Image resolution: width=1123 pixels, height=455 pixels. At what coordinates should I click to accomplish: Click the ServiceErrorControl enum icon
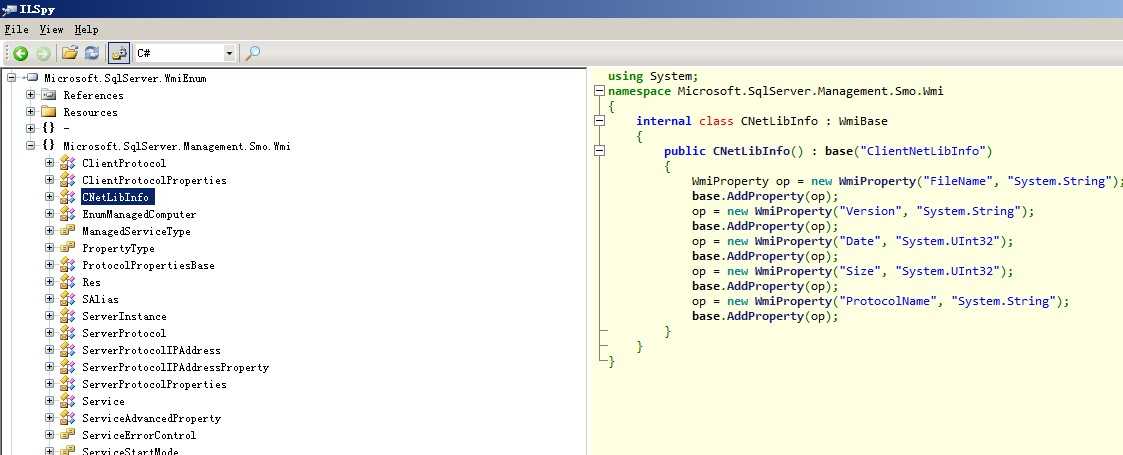[x=67, y=435]
